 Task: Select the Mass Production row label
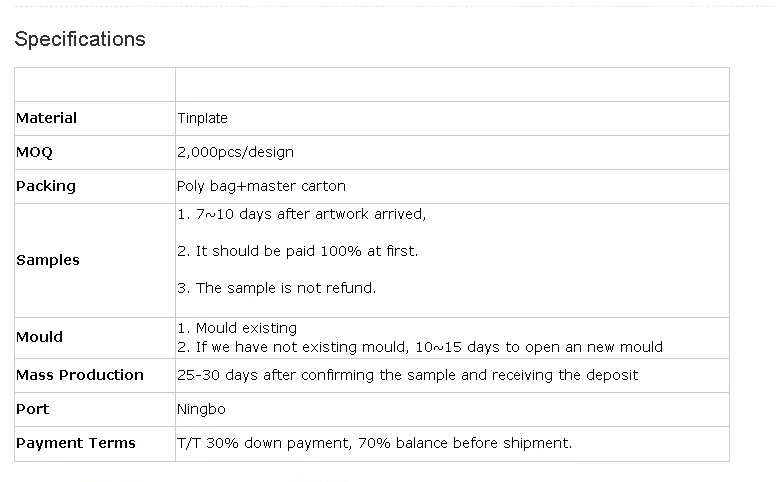(80, 375)
